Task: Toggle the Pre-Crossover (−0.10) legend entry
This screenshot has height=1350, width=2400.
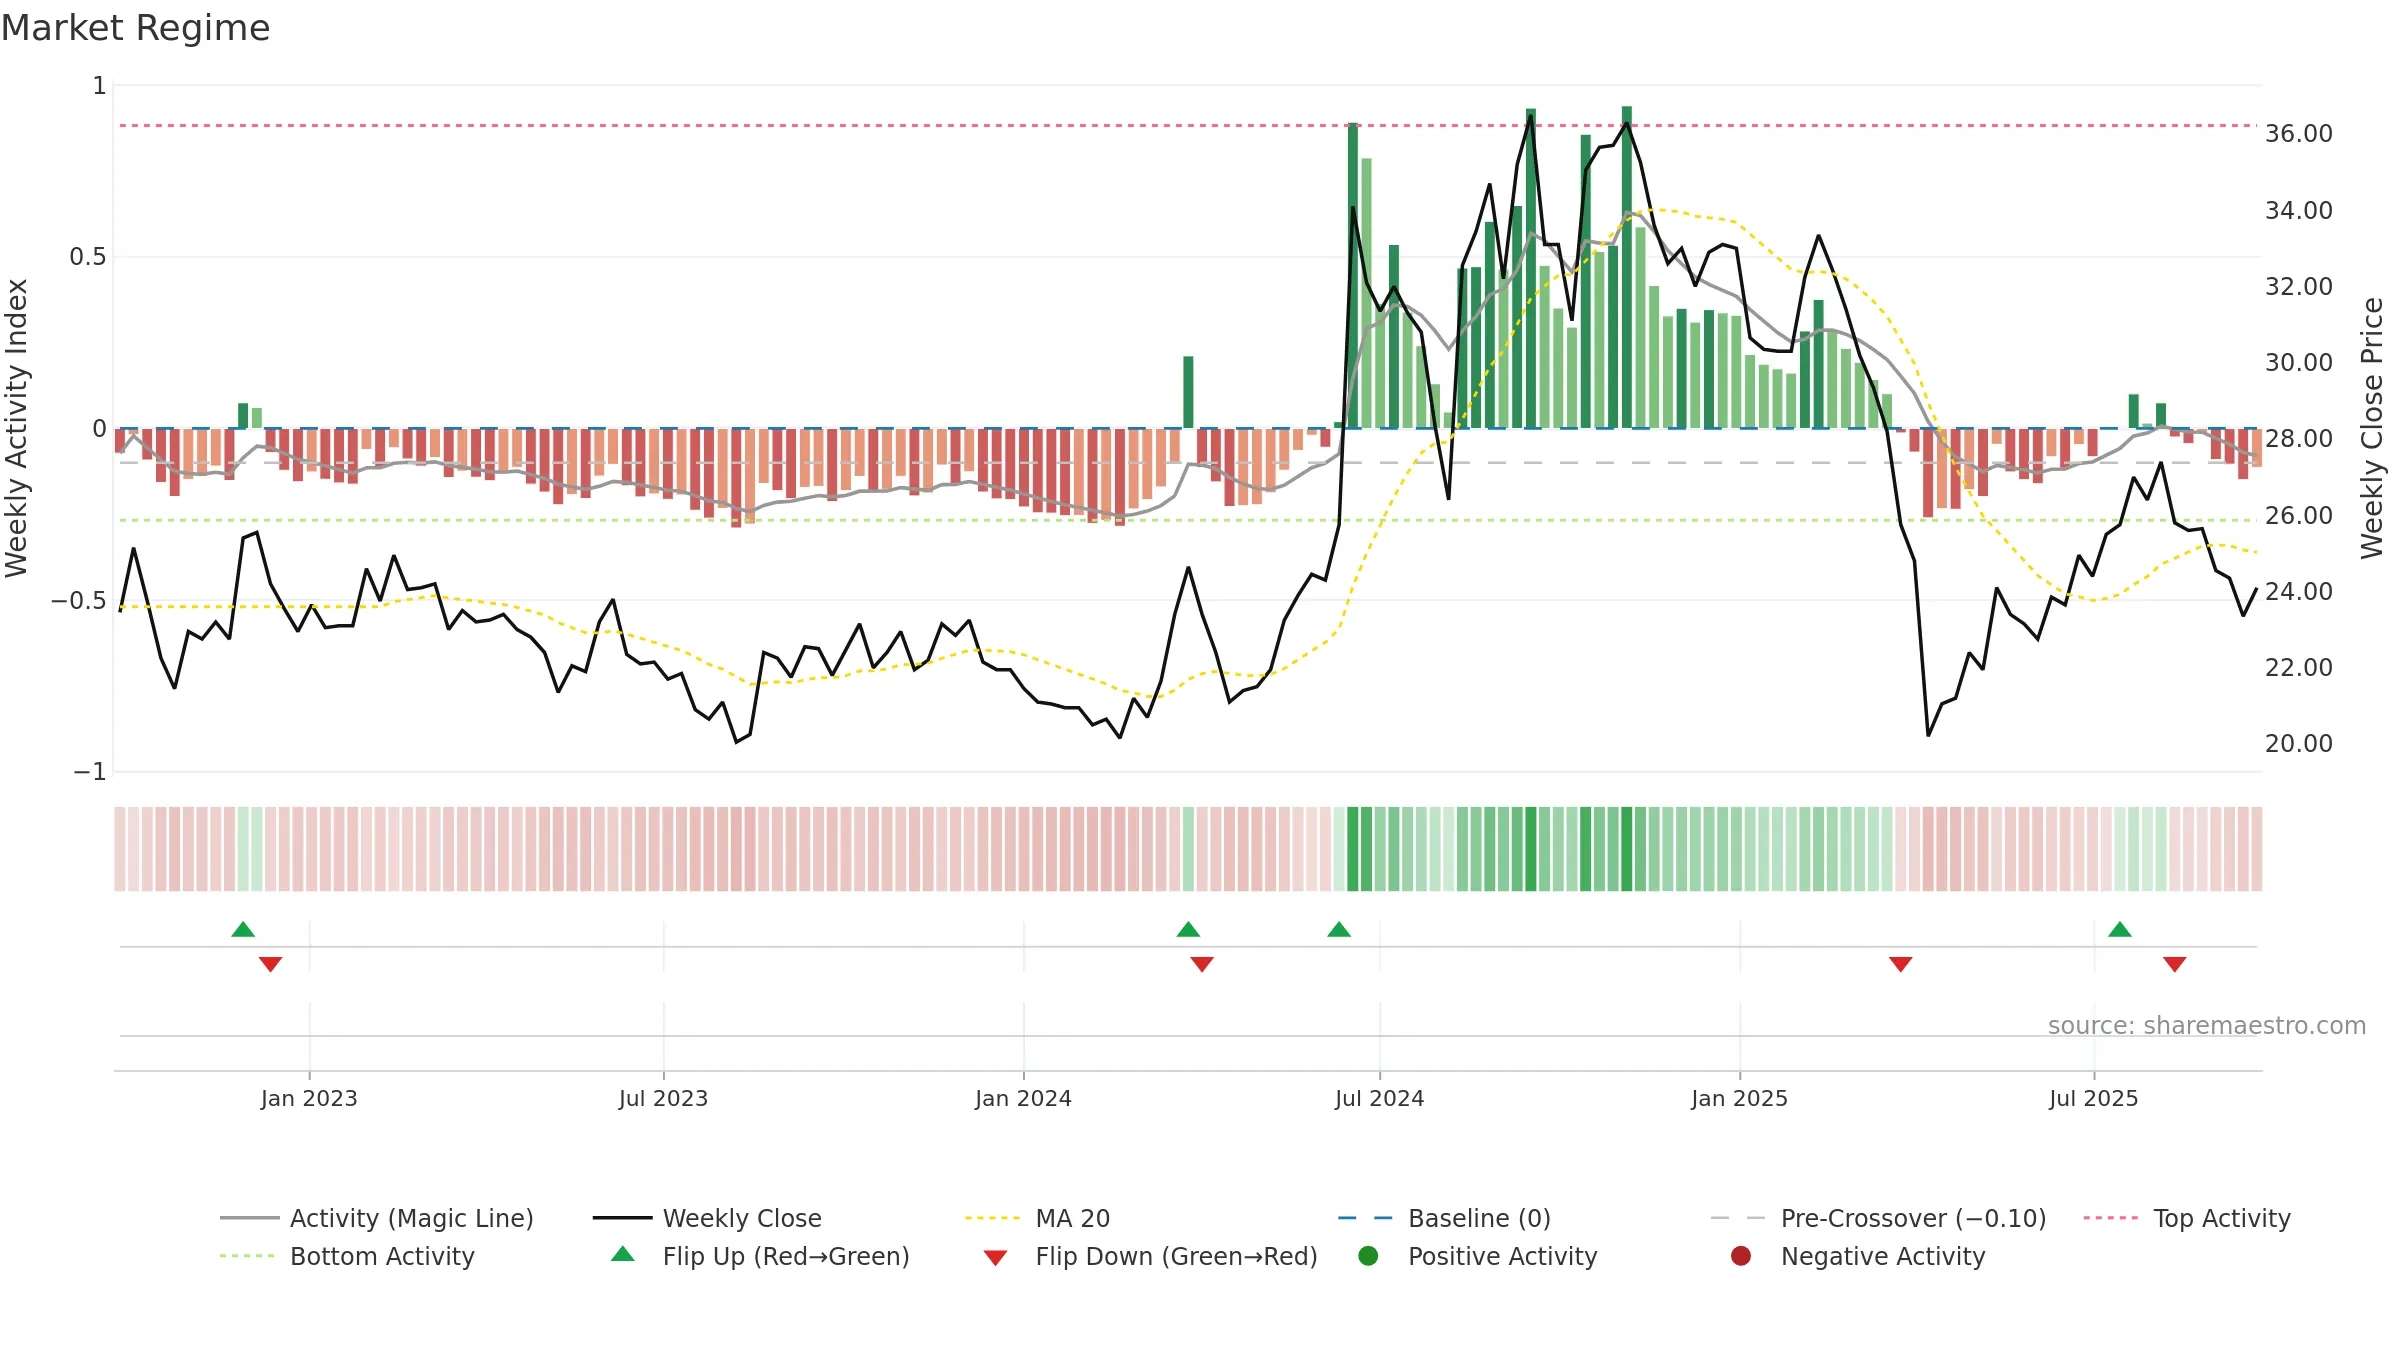Action: (1878, 1218)
